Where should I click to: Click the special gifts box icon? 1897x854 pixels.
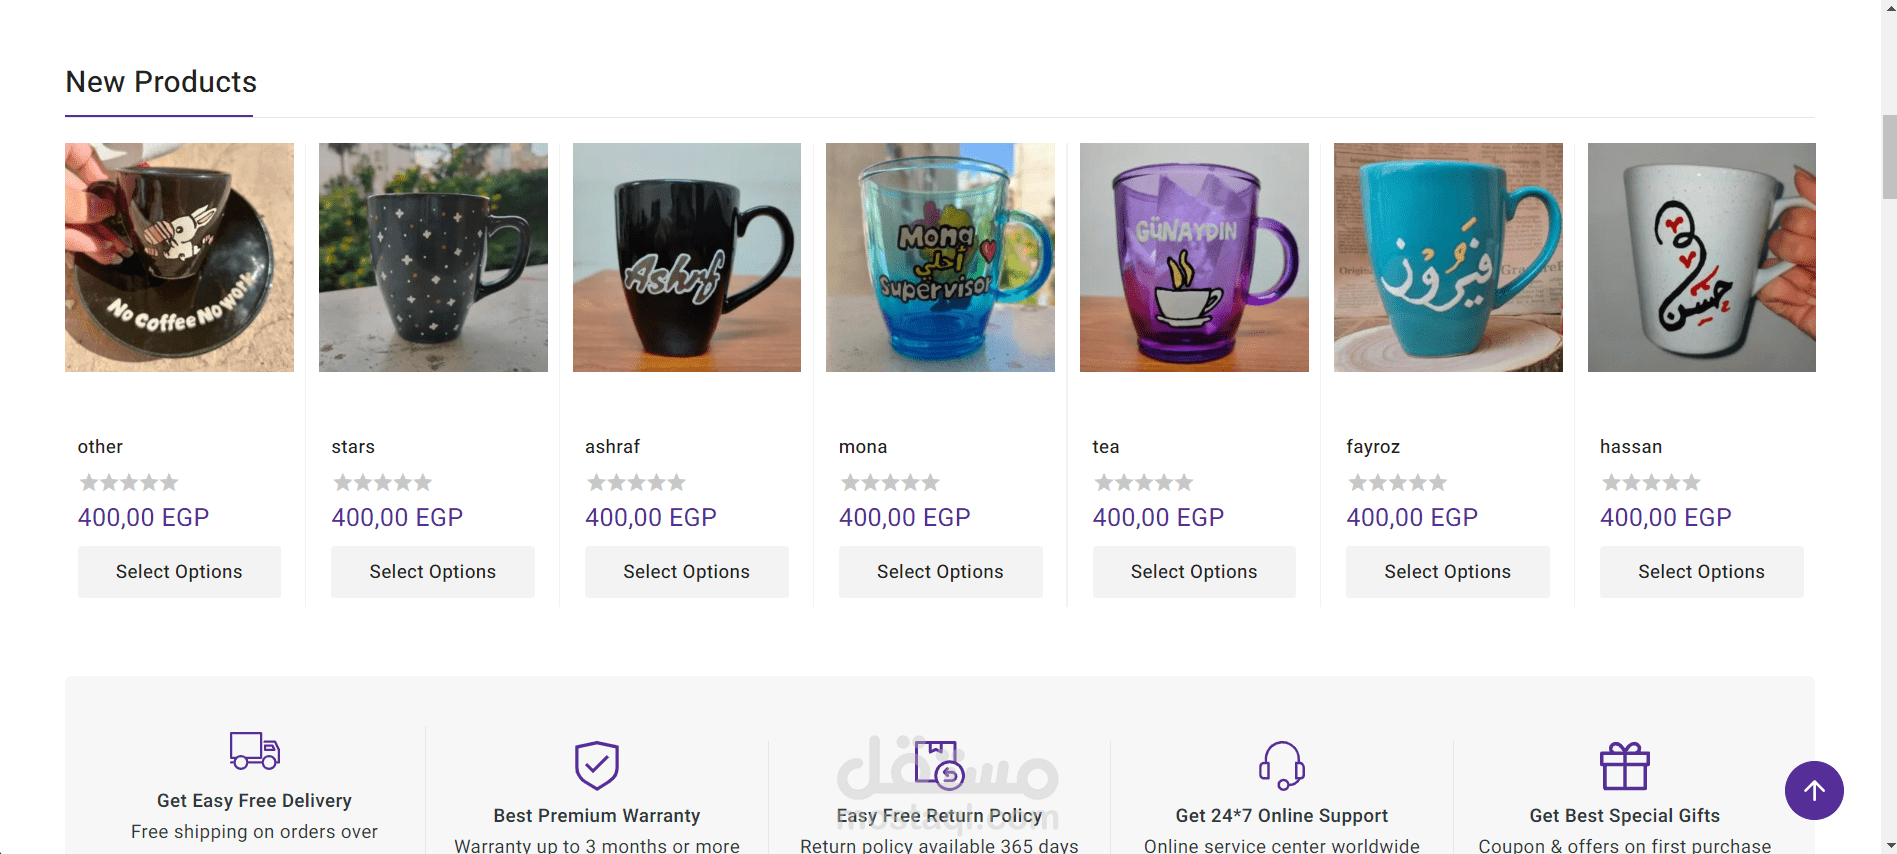1625,766
